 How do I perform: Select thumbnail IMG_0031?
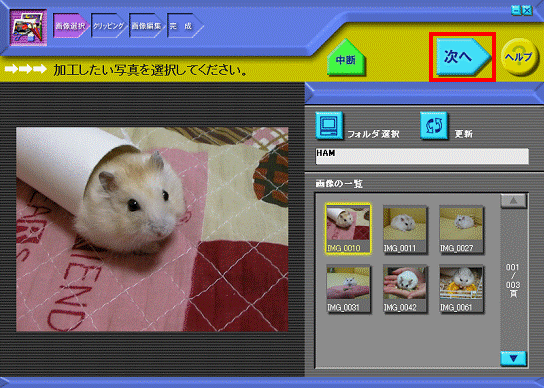[x=348, y=289]
